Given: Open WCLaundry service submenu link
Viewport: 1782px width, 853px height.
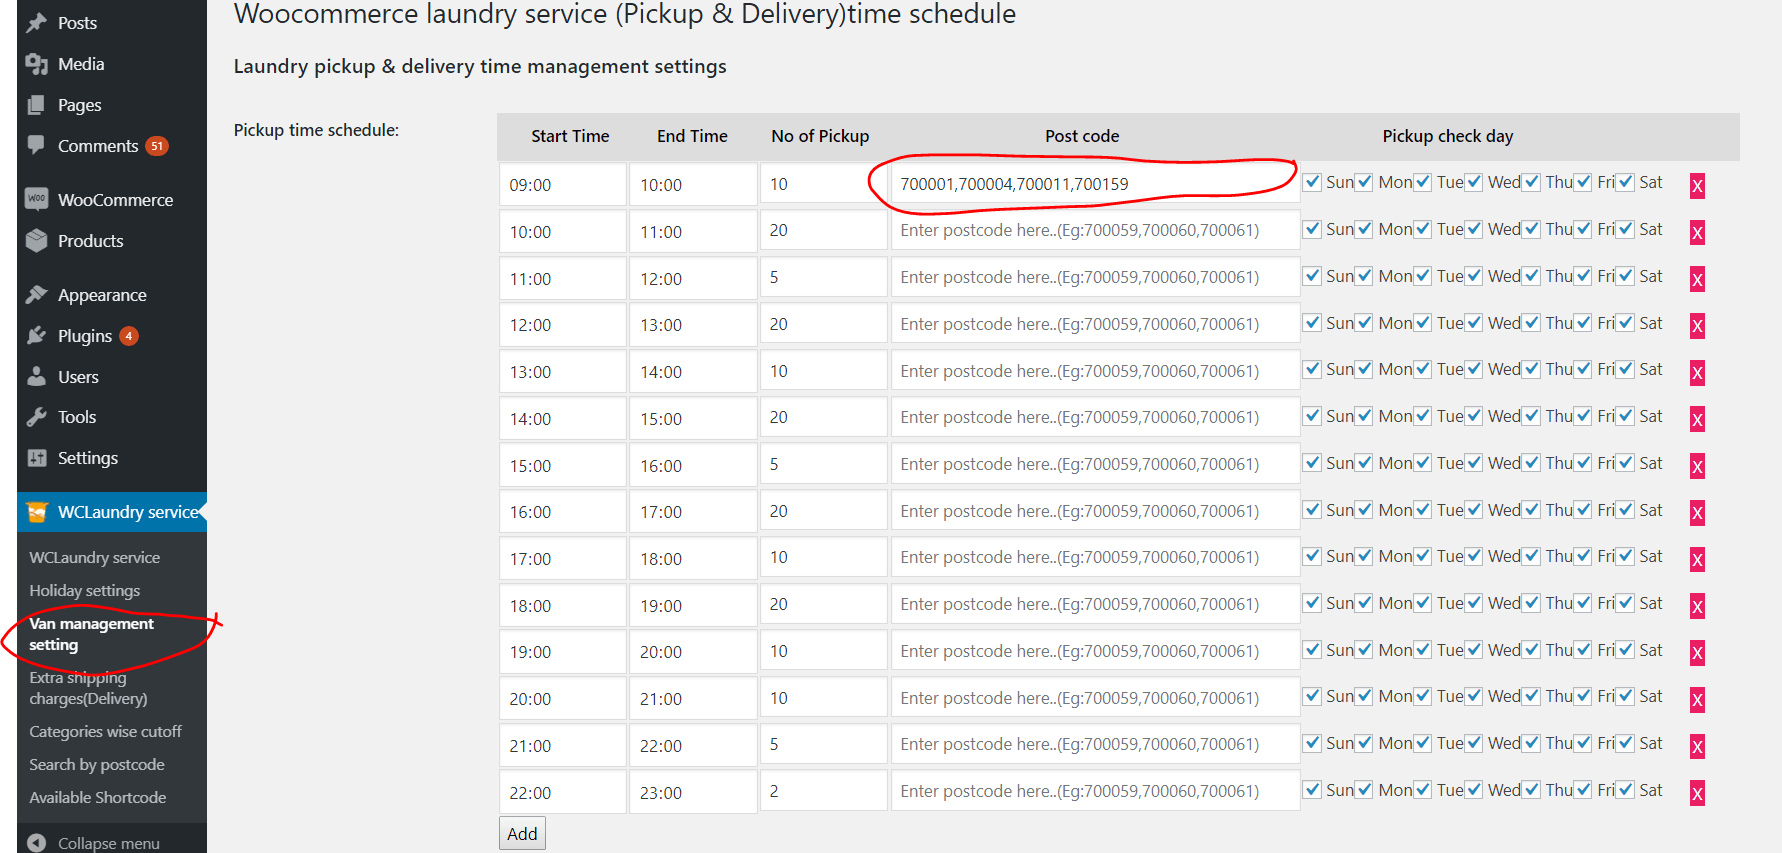Looking at the screenshot, I should pos(94,557).
